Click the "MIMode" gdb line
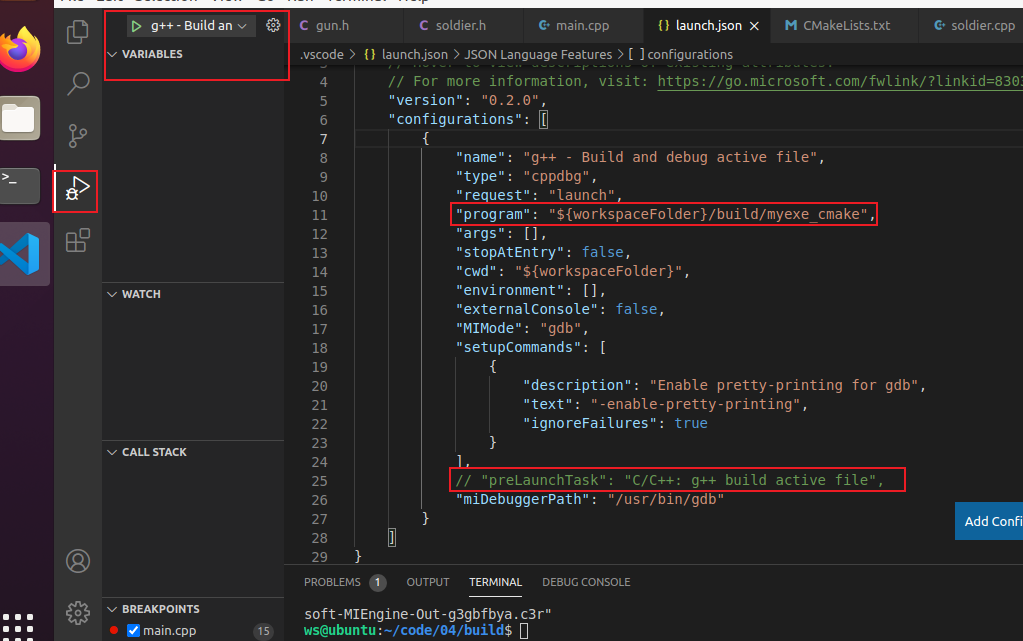This screenshot has height=641, width=1023. (x=522, y=328)
